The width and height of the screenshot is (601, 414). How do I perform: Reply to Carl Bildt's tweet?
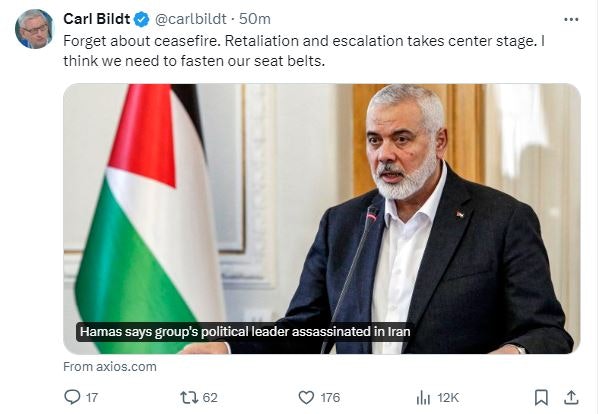pos(72,397)
